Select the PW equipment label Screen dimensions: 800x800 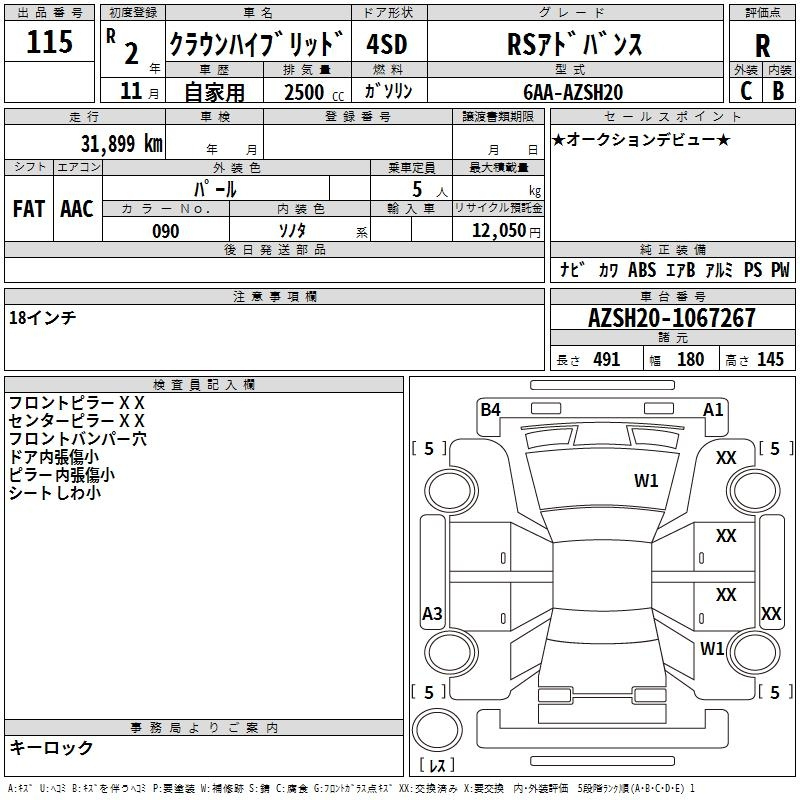[779, 270]
